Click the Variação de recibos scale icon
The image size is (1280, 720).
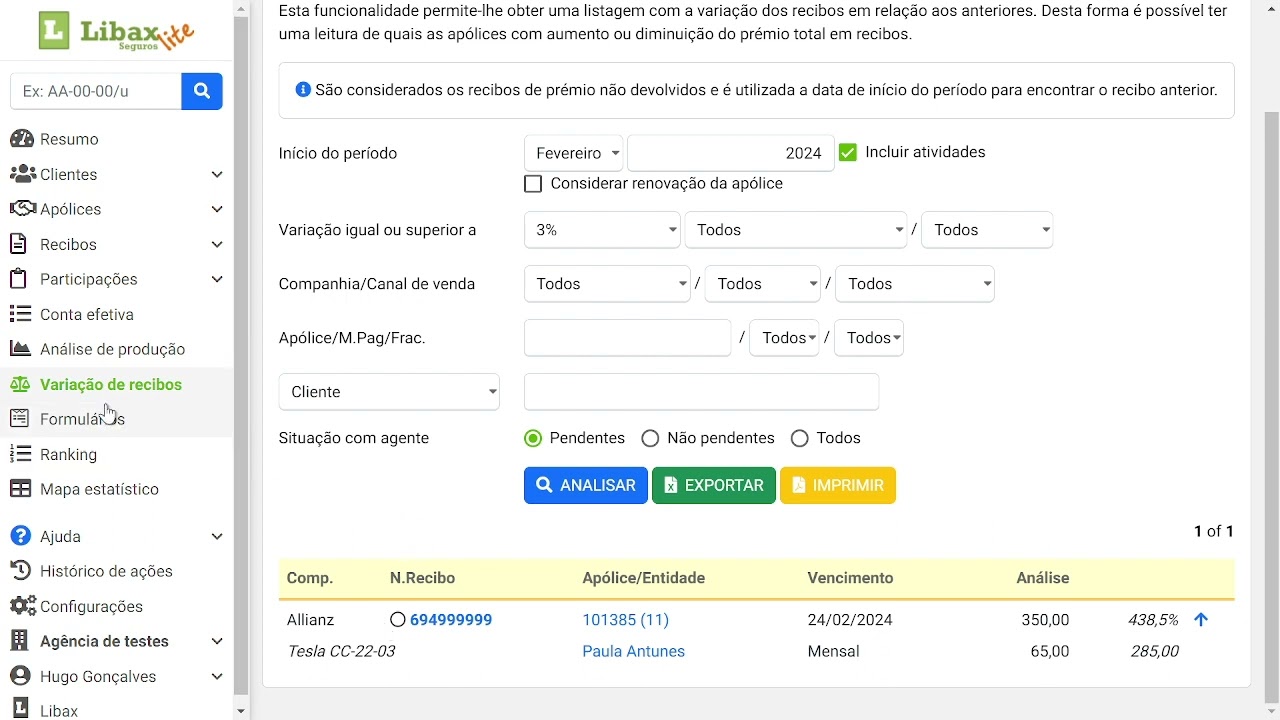20,384
